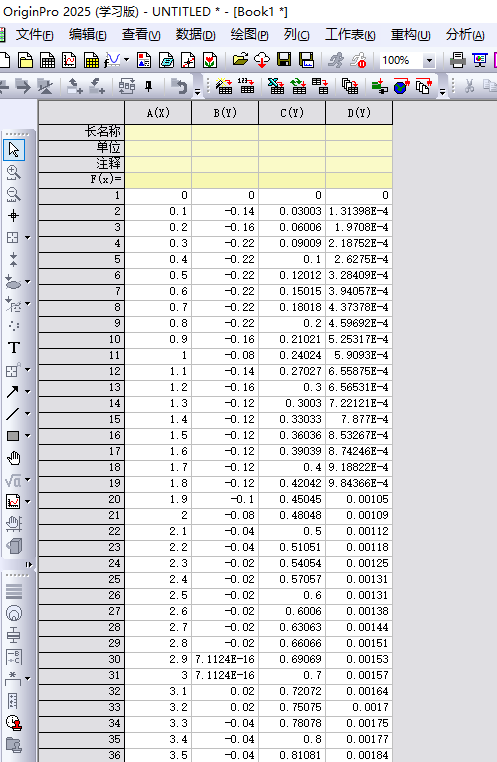Select the Pointer tool
The image size is (497, 762).
coord(14,150)
